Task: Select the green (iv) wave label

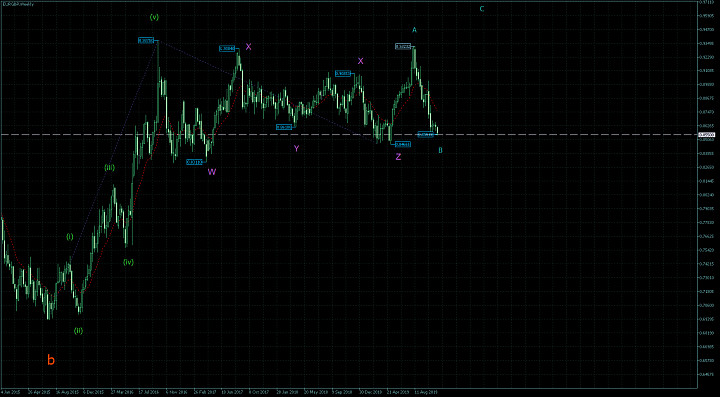Action: 128,262
